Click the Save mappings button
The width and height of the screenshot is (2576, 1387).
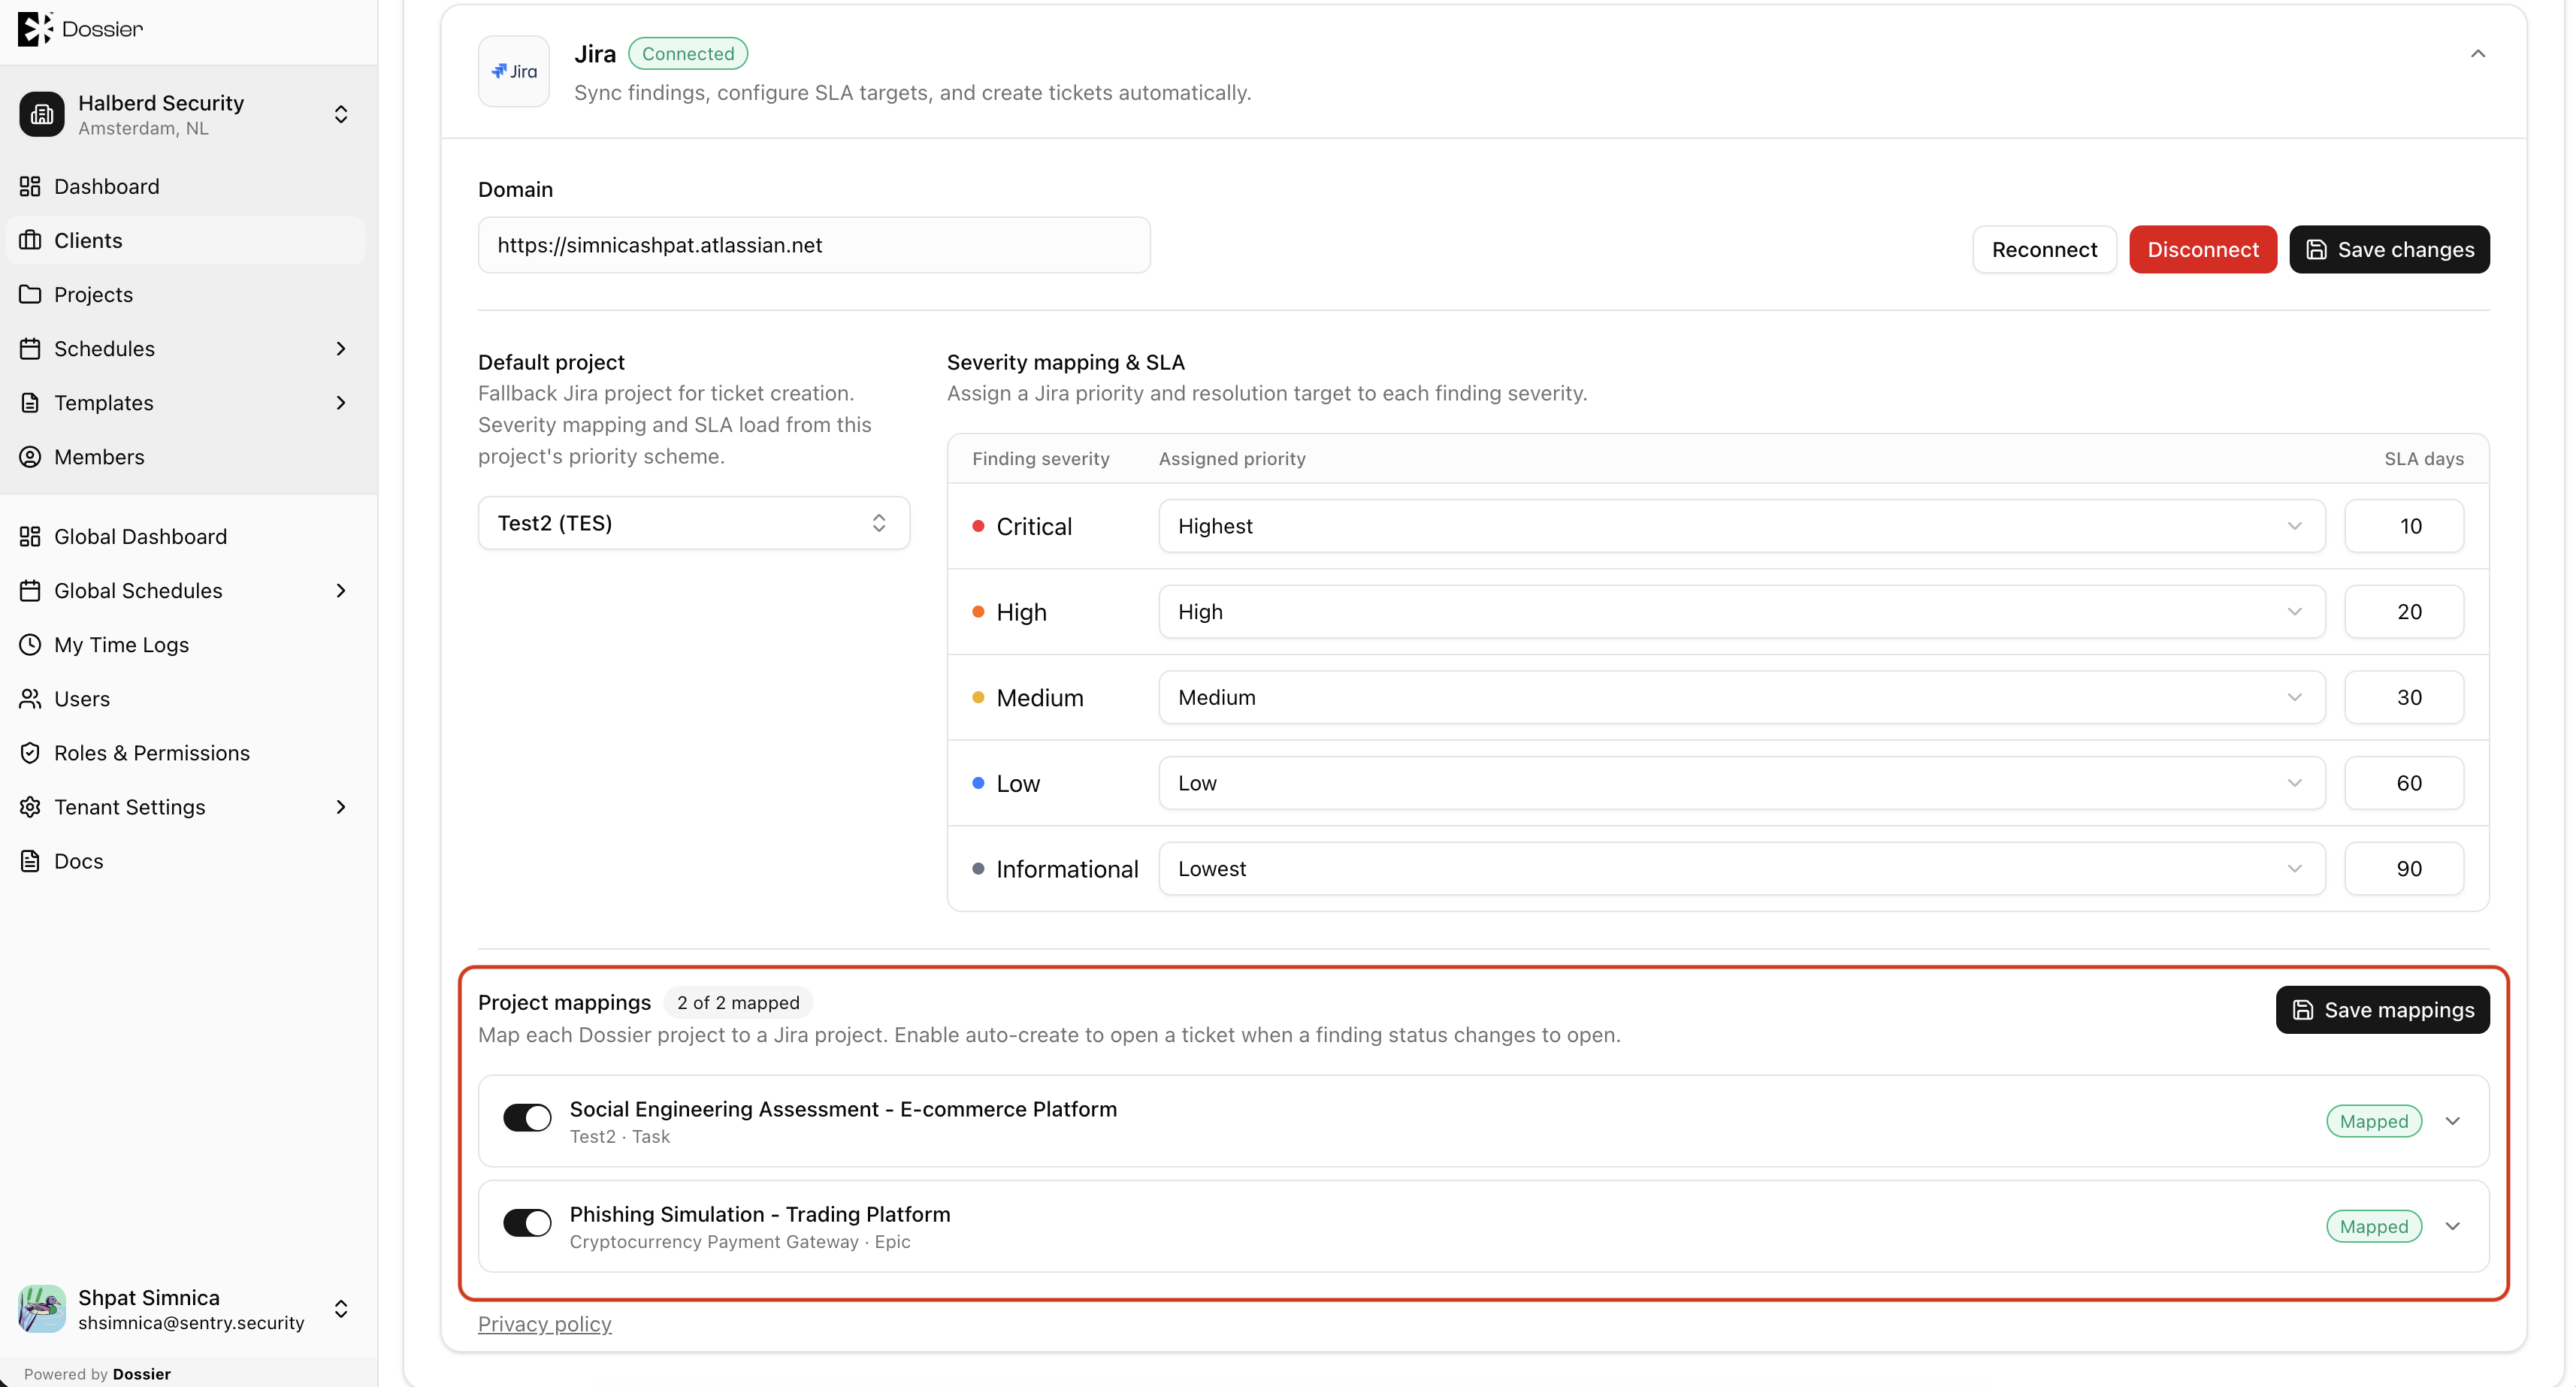pos(2383,1010)
